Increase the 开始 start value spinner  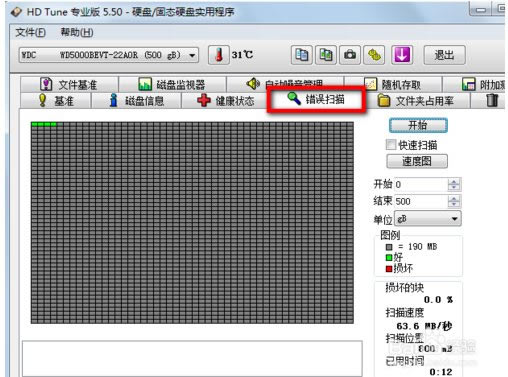click(454, 181)
